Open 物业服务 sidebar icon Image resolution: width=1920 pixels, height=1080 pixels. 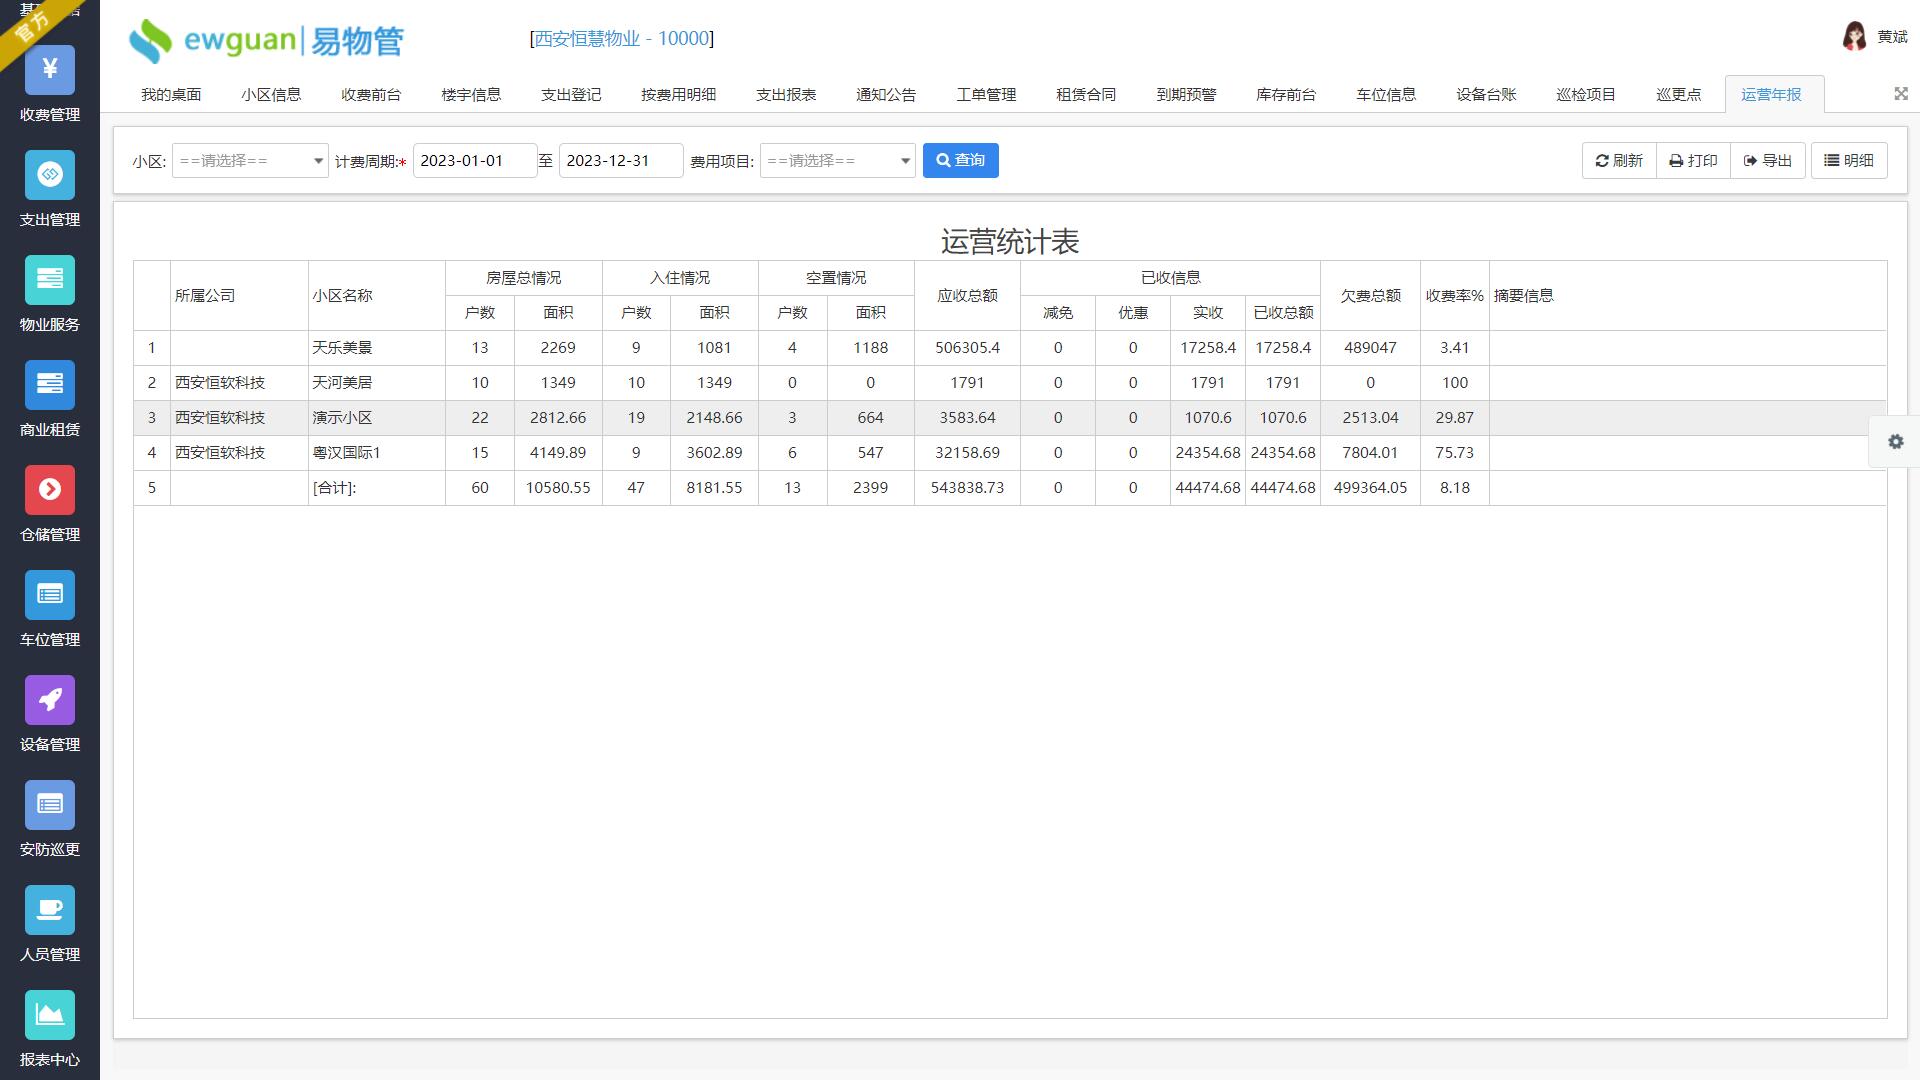click(50, 280)
